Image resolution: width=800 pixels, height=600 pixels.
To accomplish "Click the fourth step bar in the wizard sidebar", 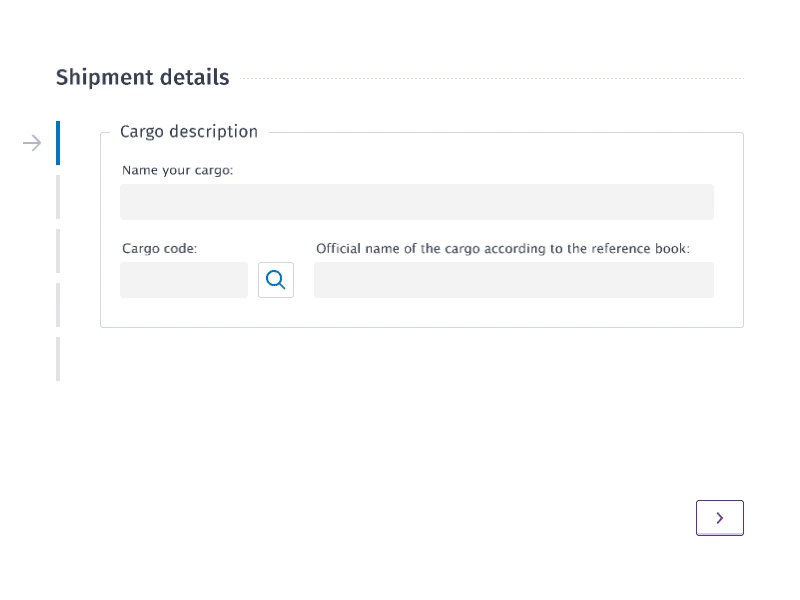I will (58, 305).
